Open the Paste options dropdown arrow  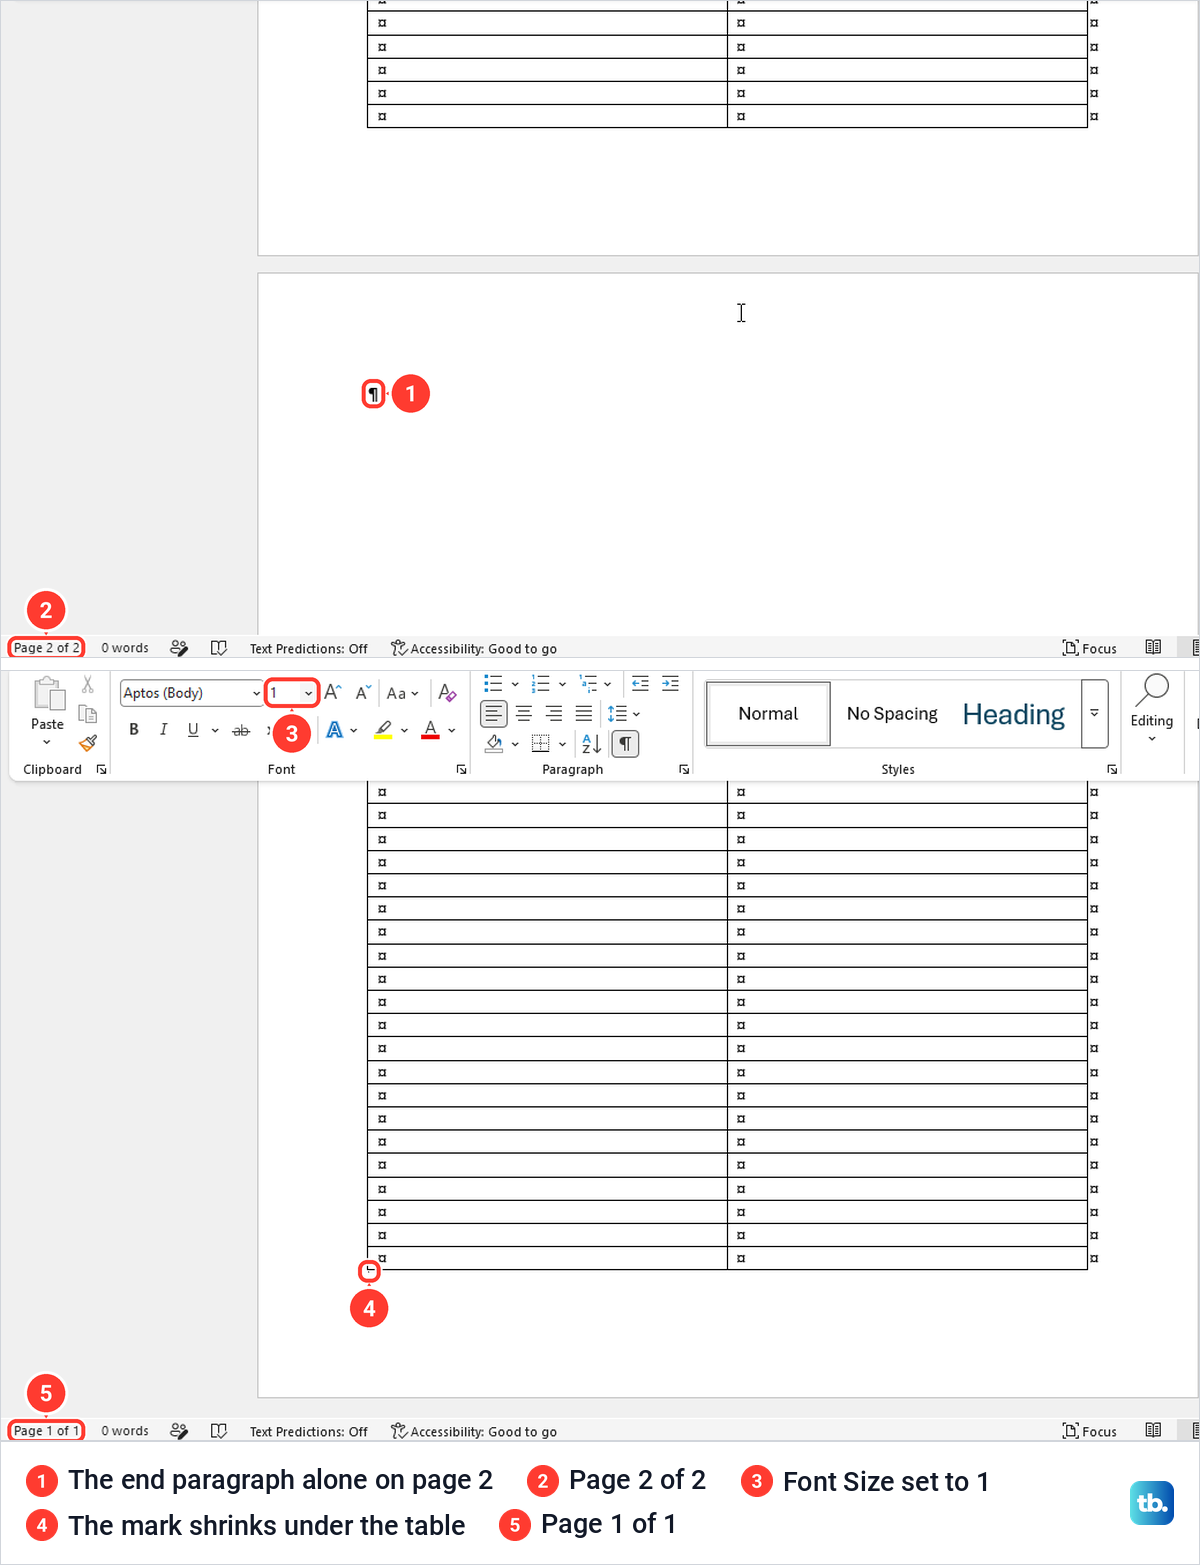click(x=47, y=743)
